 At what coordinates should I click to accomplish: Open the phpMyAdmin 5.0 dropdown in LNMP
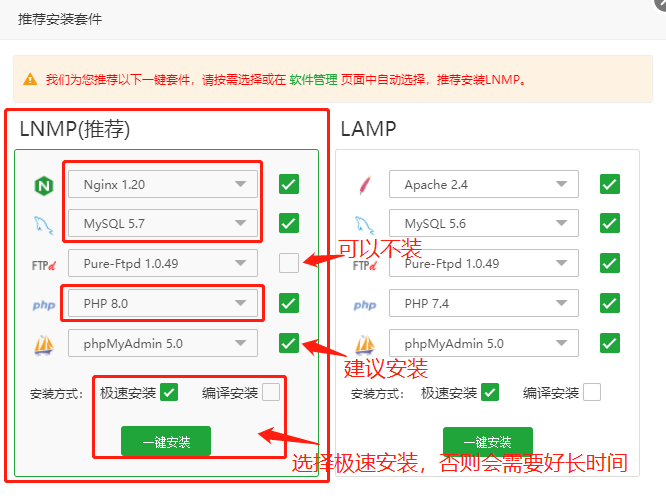163,343
